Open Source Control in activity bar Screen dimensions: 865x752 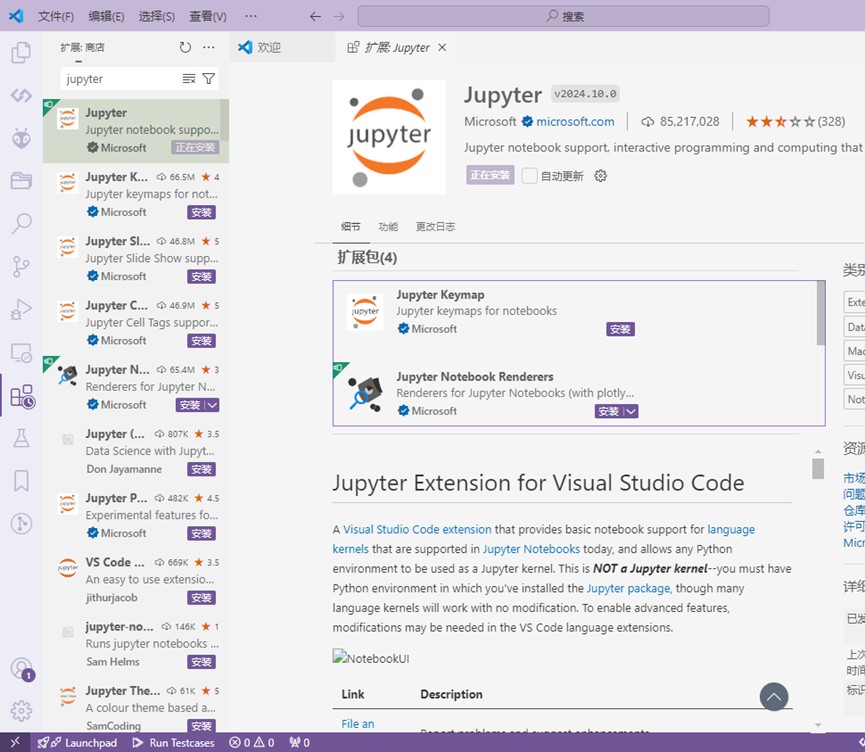coord(21,266)
